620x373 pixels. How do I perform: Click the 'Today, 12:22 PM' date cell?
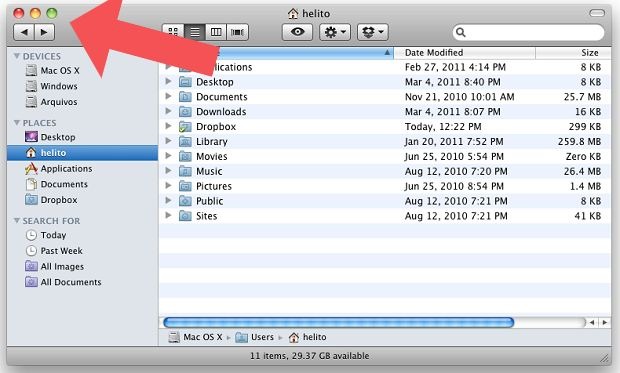point(443,127)
